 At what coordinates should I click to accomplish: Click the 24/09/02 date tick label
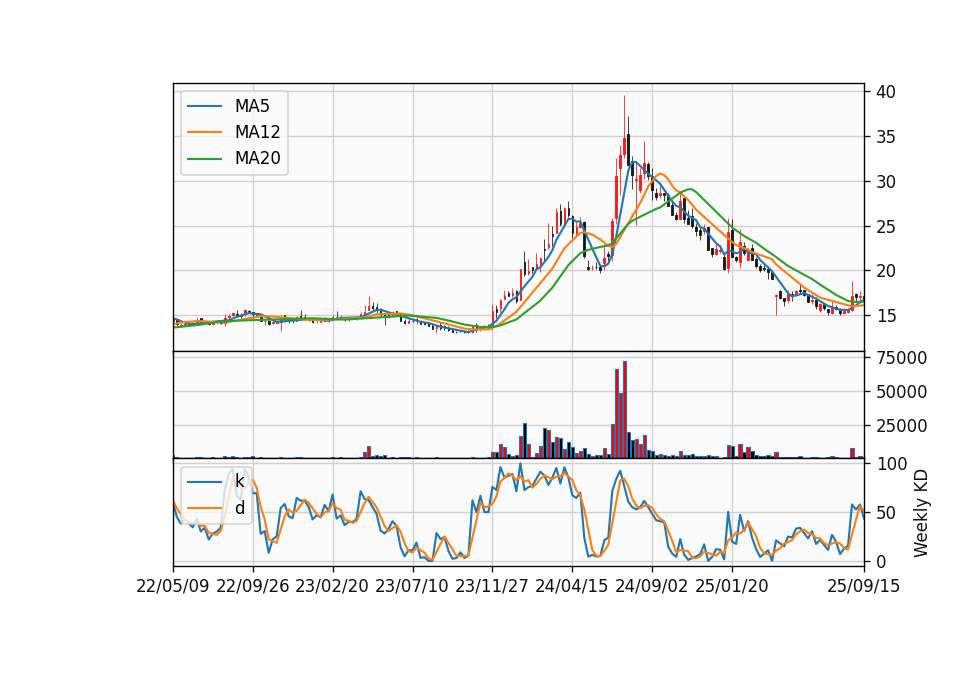click(x=651, y=586)
